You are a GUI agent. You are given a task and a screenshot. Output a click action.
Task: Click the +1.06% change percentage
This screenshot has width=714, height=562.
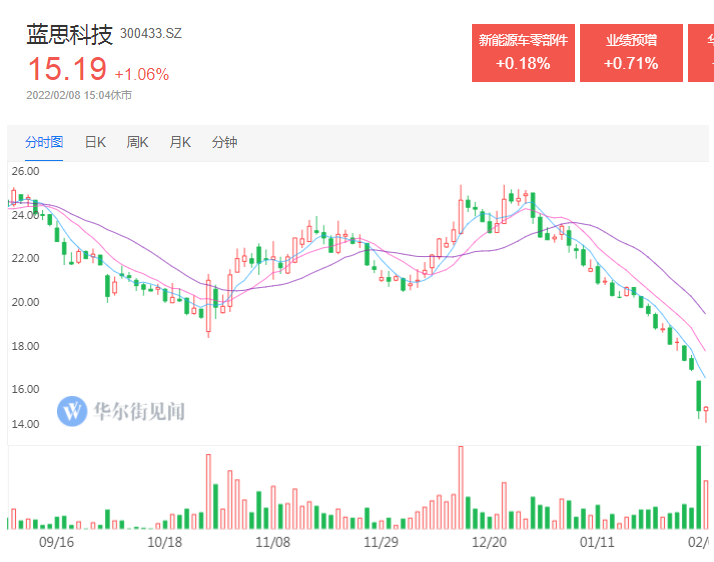point(142,74)
